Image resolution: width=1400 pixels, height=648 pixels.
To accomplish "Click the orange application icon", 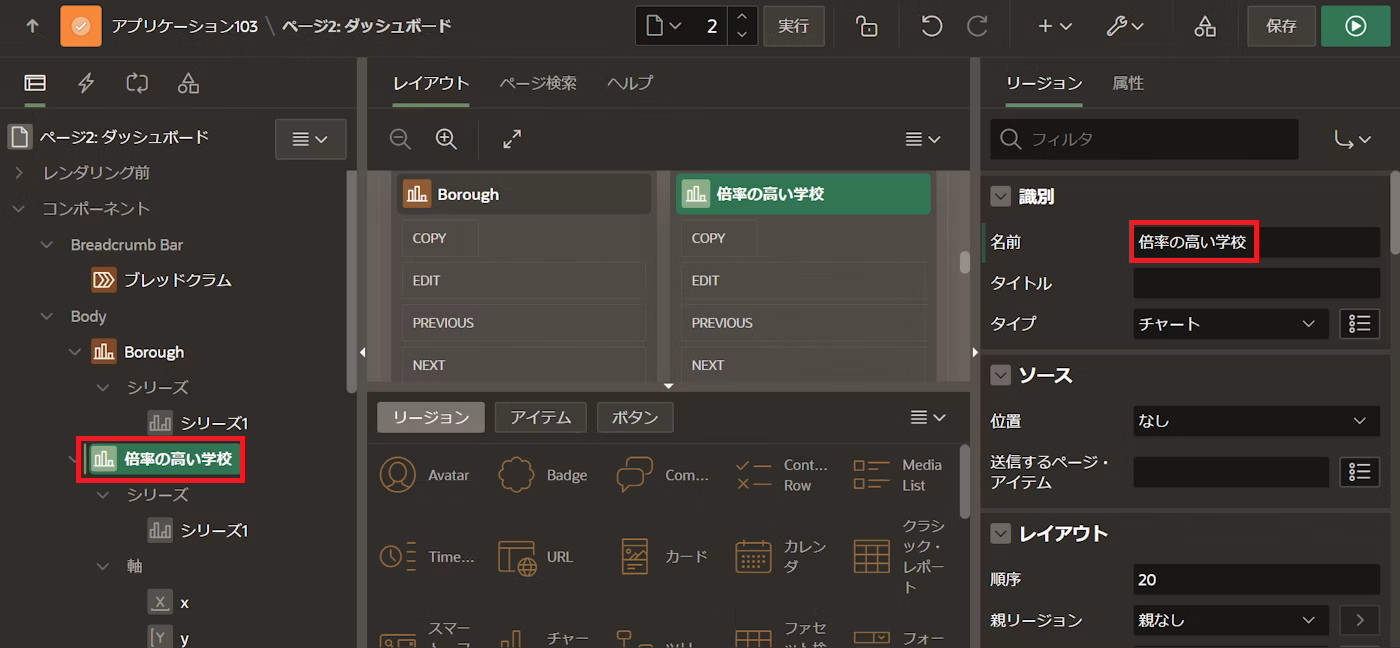I will point(81,26).
